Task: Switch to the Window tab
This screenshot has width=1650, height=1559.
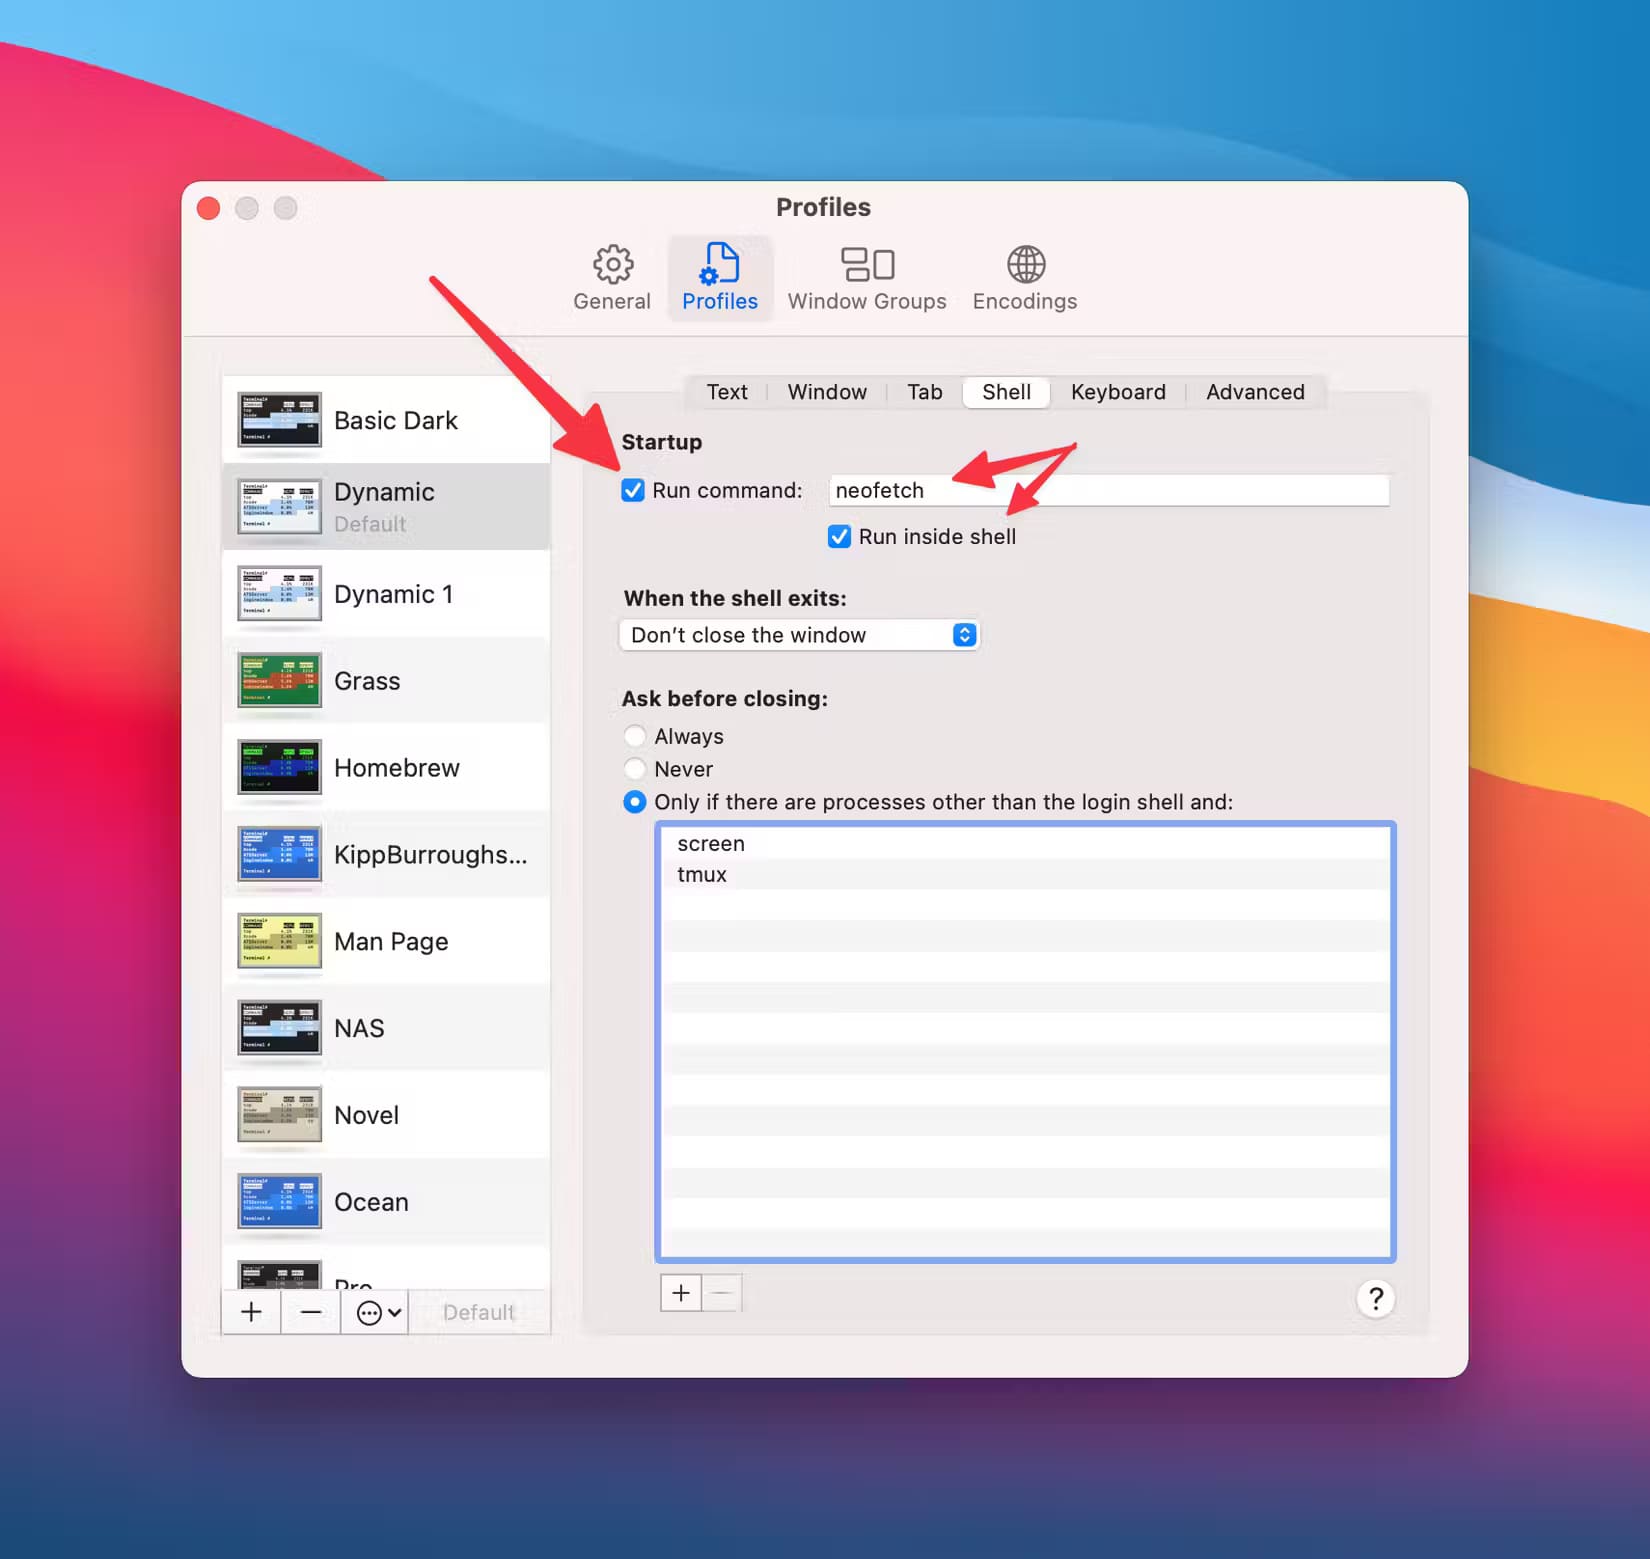Action: coord(827,392)
